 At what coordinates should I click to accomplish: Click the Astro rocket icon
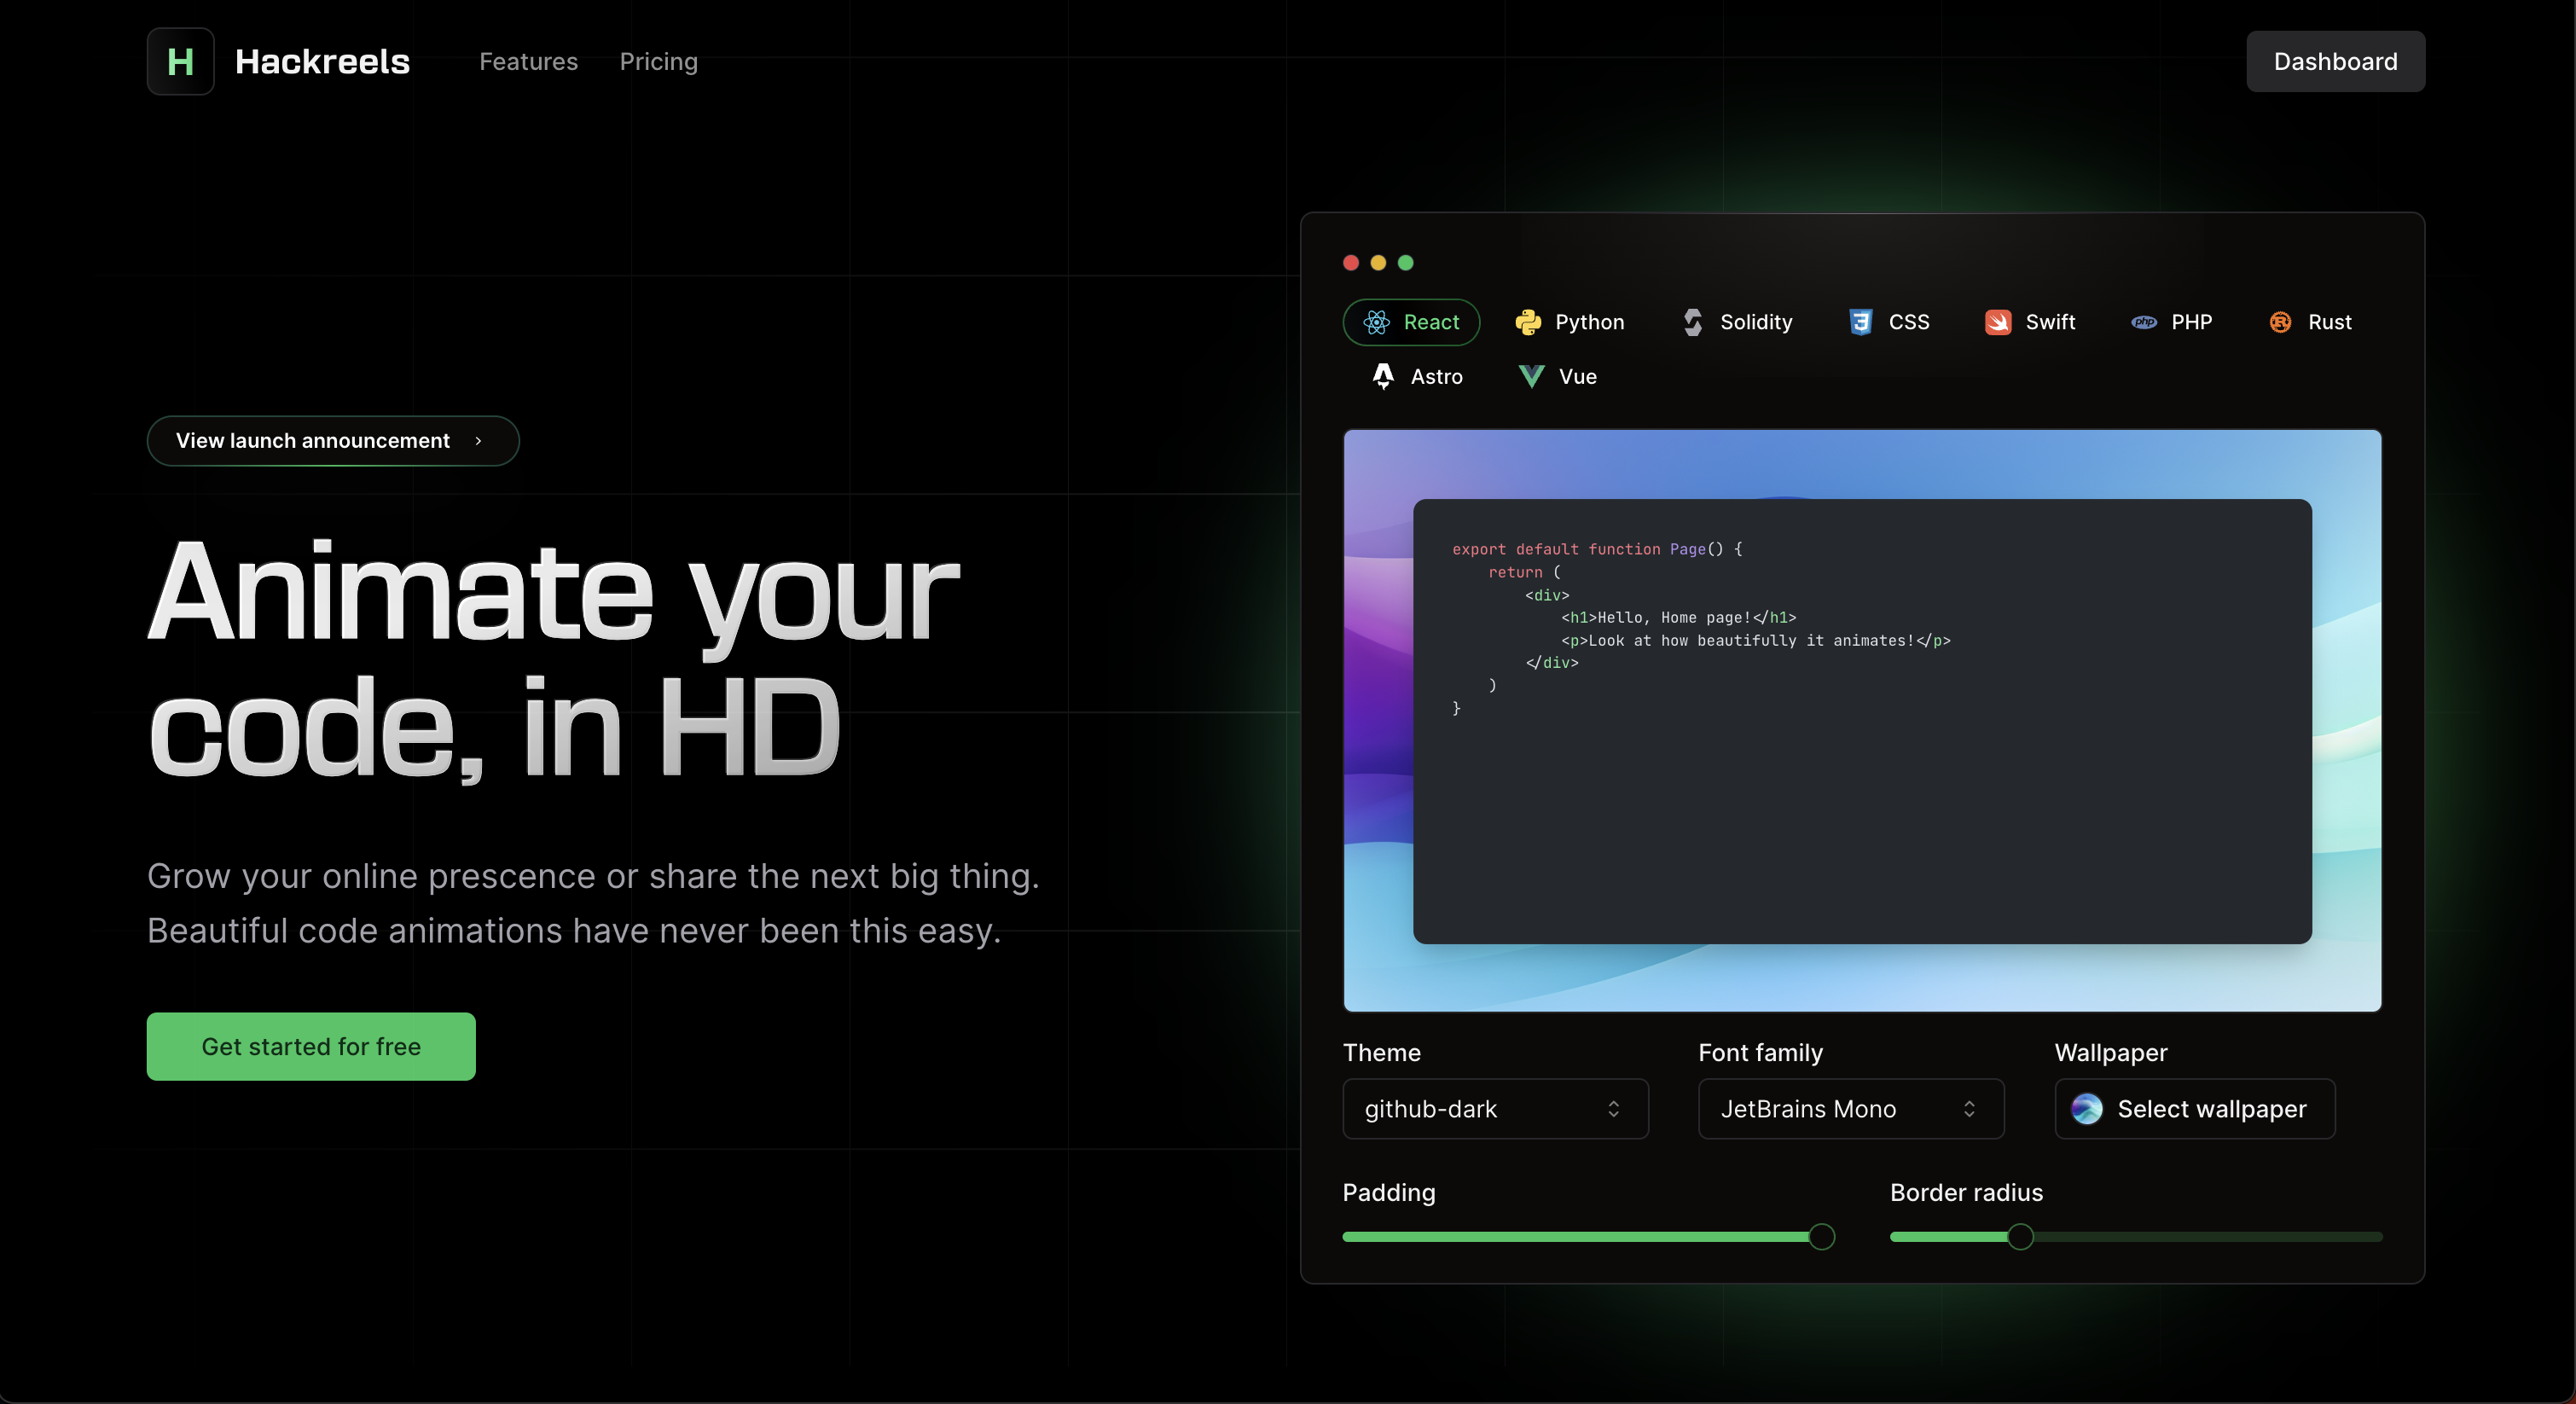(1383, 376)
